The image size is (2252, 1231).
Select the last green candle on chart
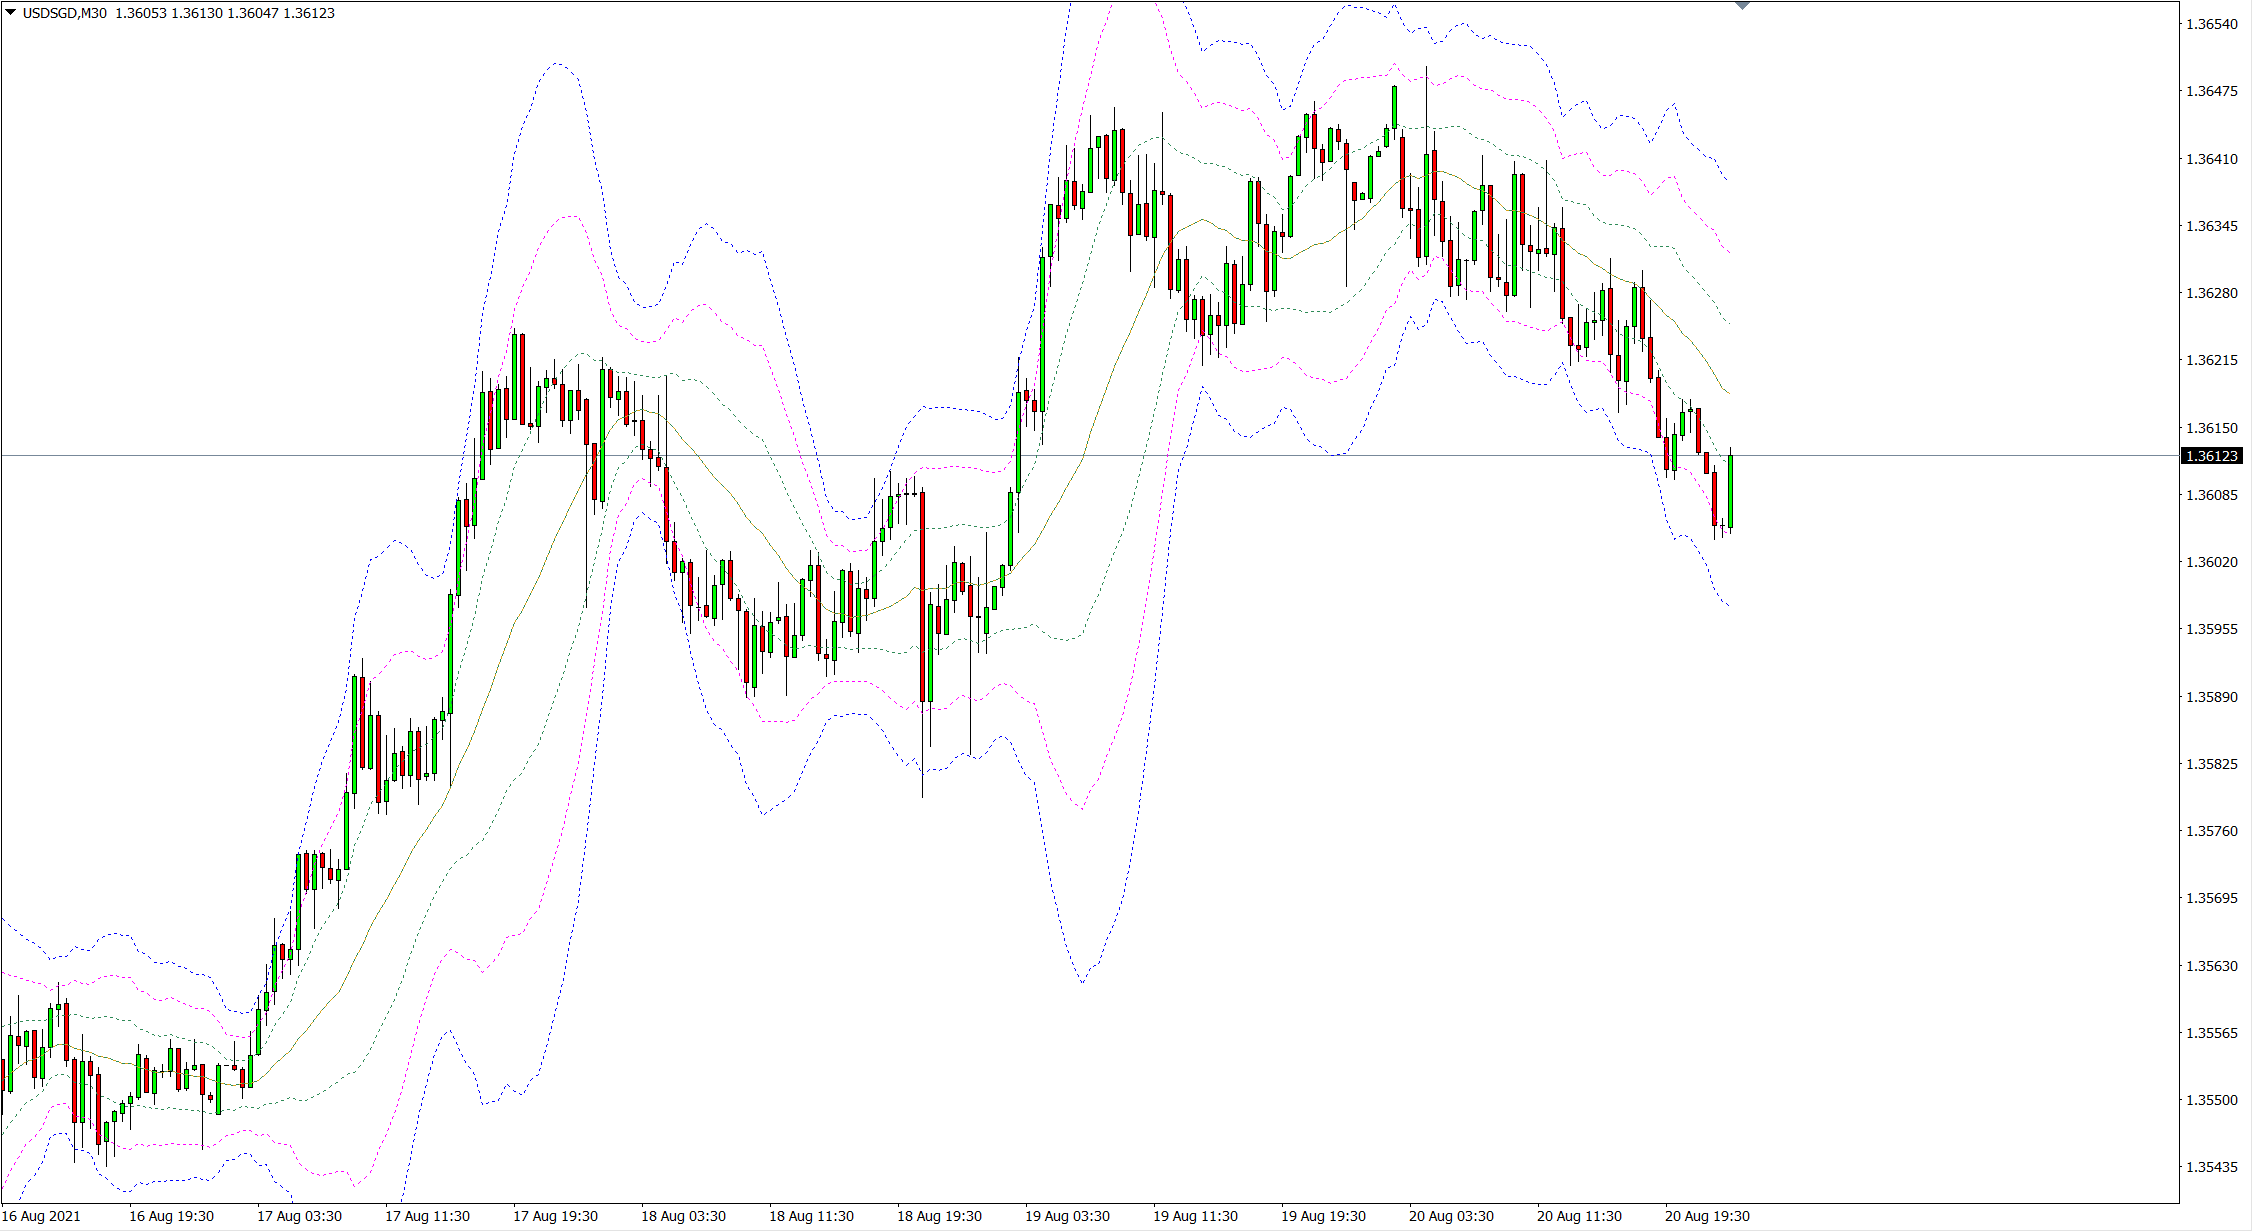[x=1730, y=492]
